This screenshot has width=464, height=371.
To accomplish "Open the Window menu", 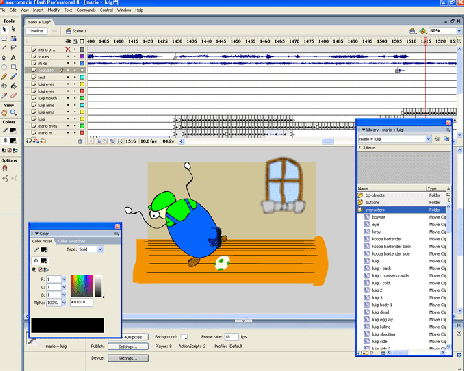I will point(124,10).
